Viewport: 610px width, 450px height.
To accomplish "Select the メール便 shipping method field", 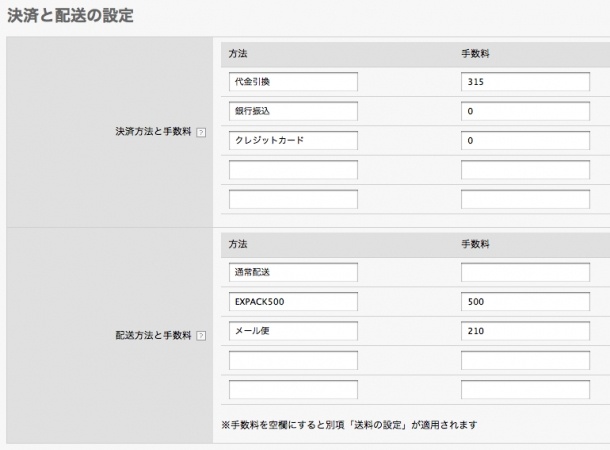I will click(293, 331).
